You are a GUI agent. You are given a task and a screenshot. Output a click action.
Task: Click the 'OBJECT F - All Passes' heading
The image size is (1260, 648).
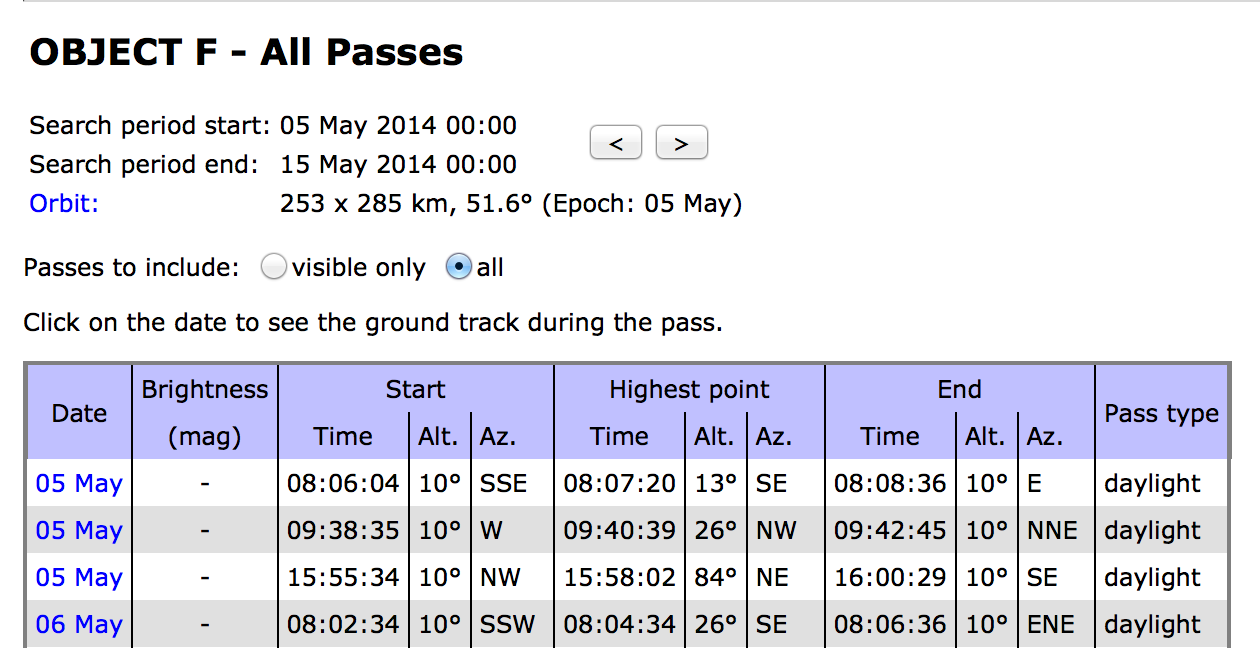tap(246, 52)
